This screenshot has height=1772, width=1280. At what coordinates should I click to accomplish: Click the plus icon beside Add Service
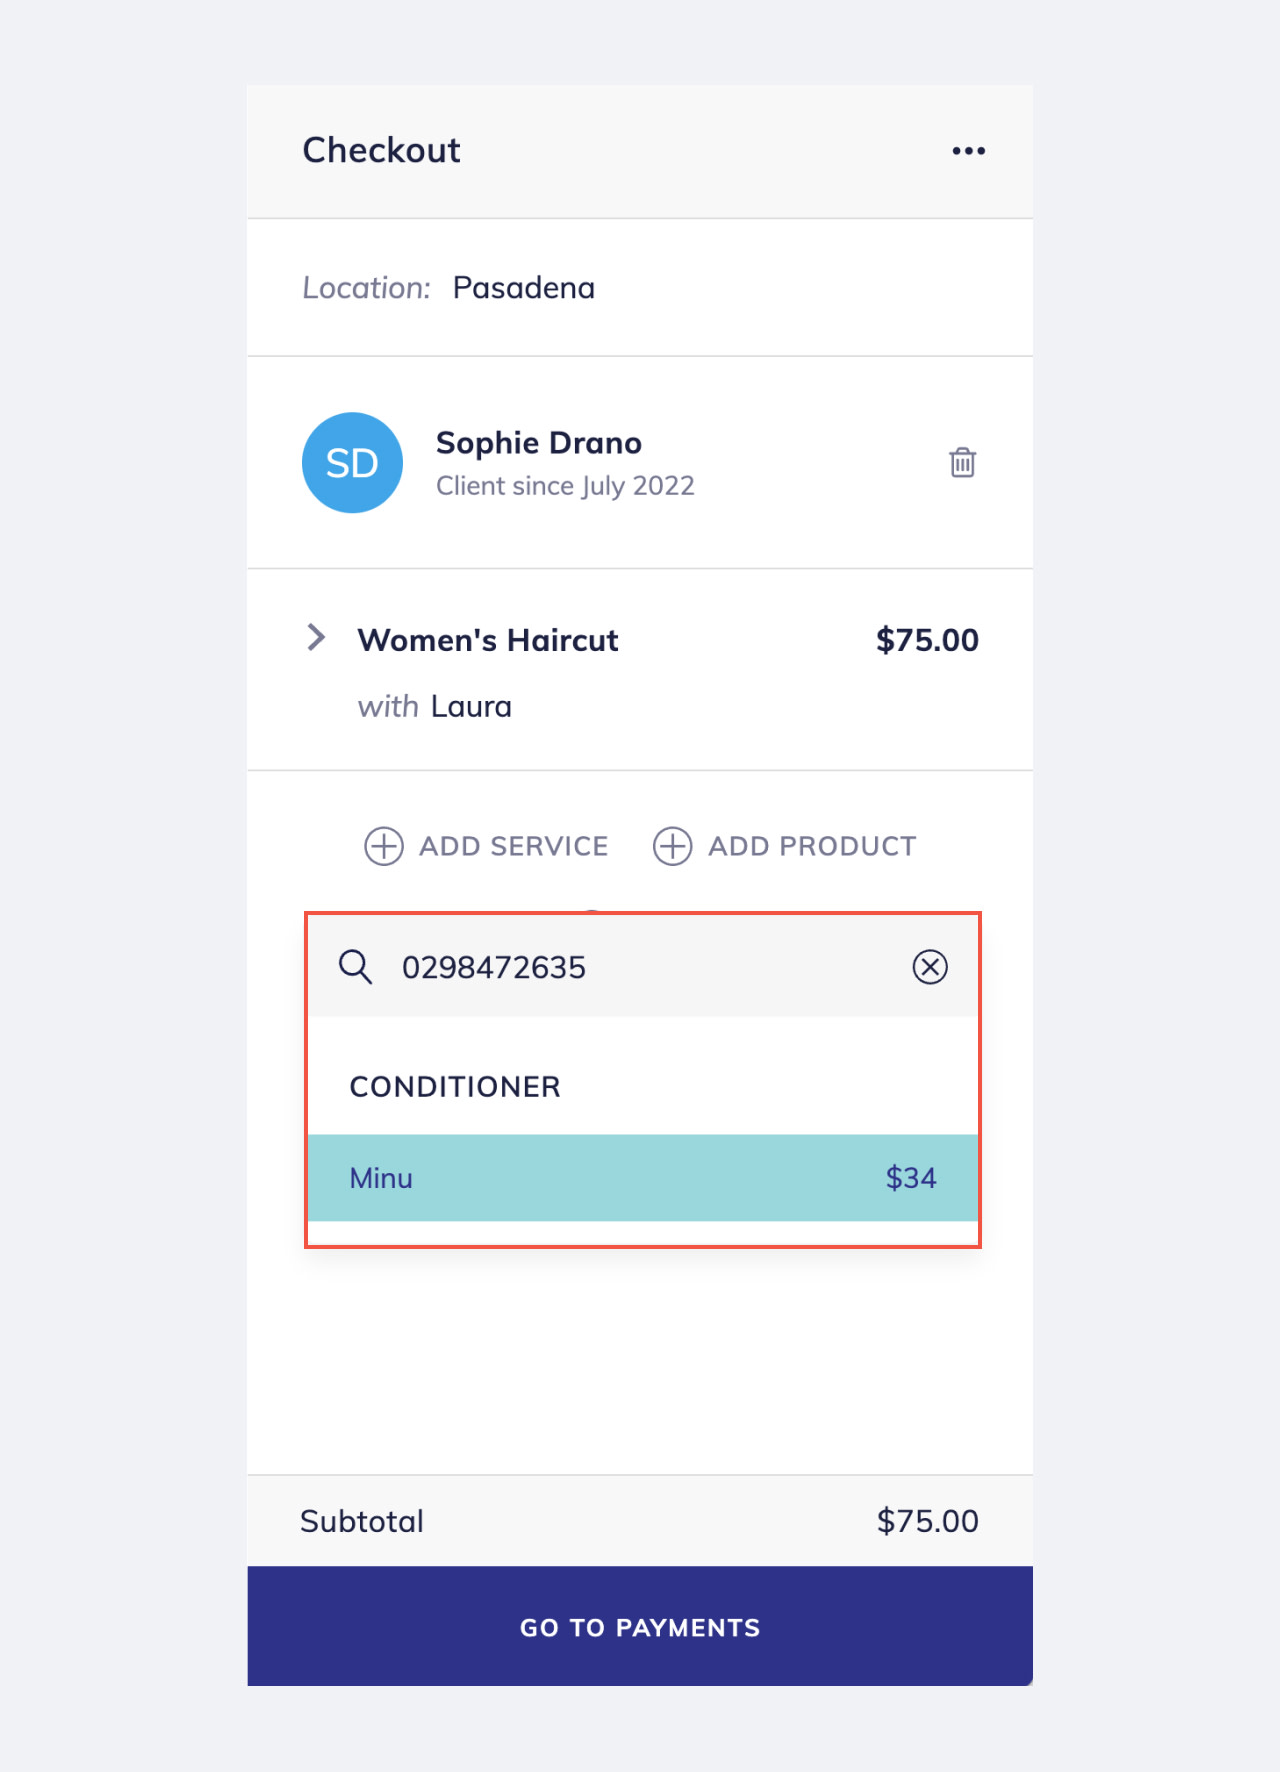[x=384, y=846]
